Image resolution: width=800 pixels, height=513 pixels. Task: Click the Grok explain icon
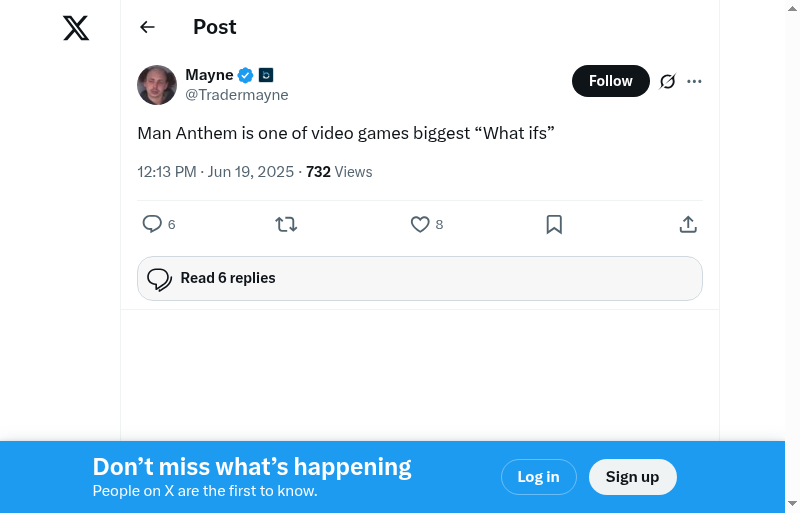pyautogui.click(x=668, y=81)
